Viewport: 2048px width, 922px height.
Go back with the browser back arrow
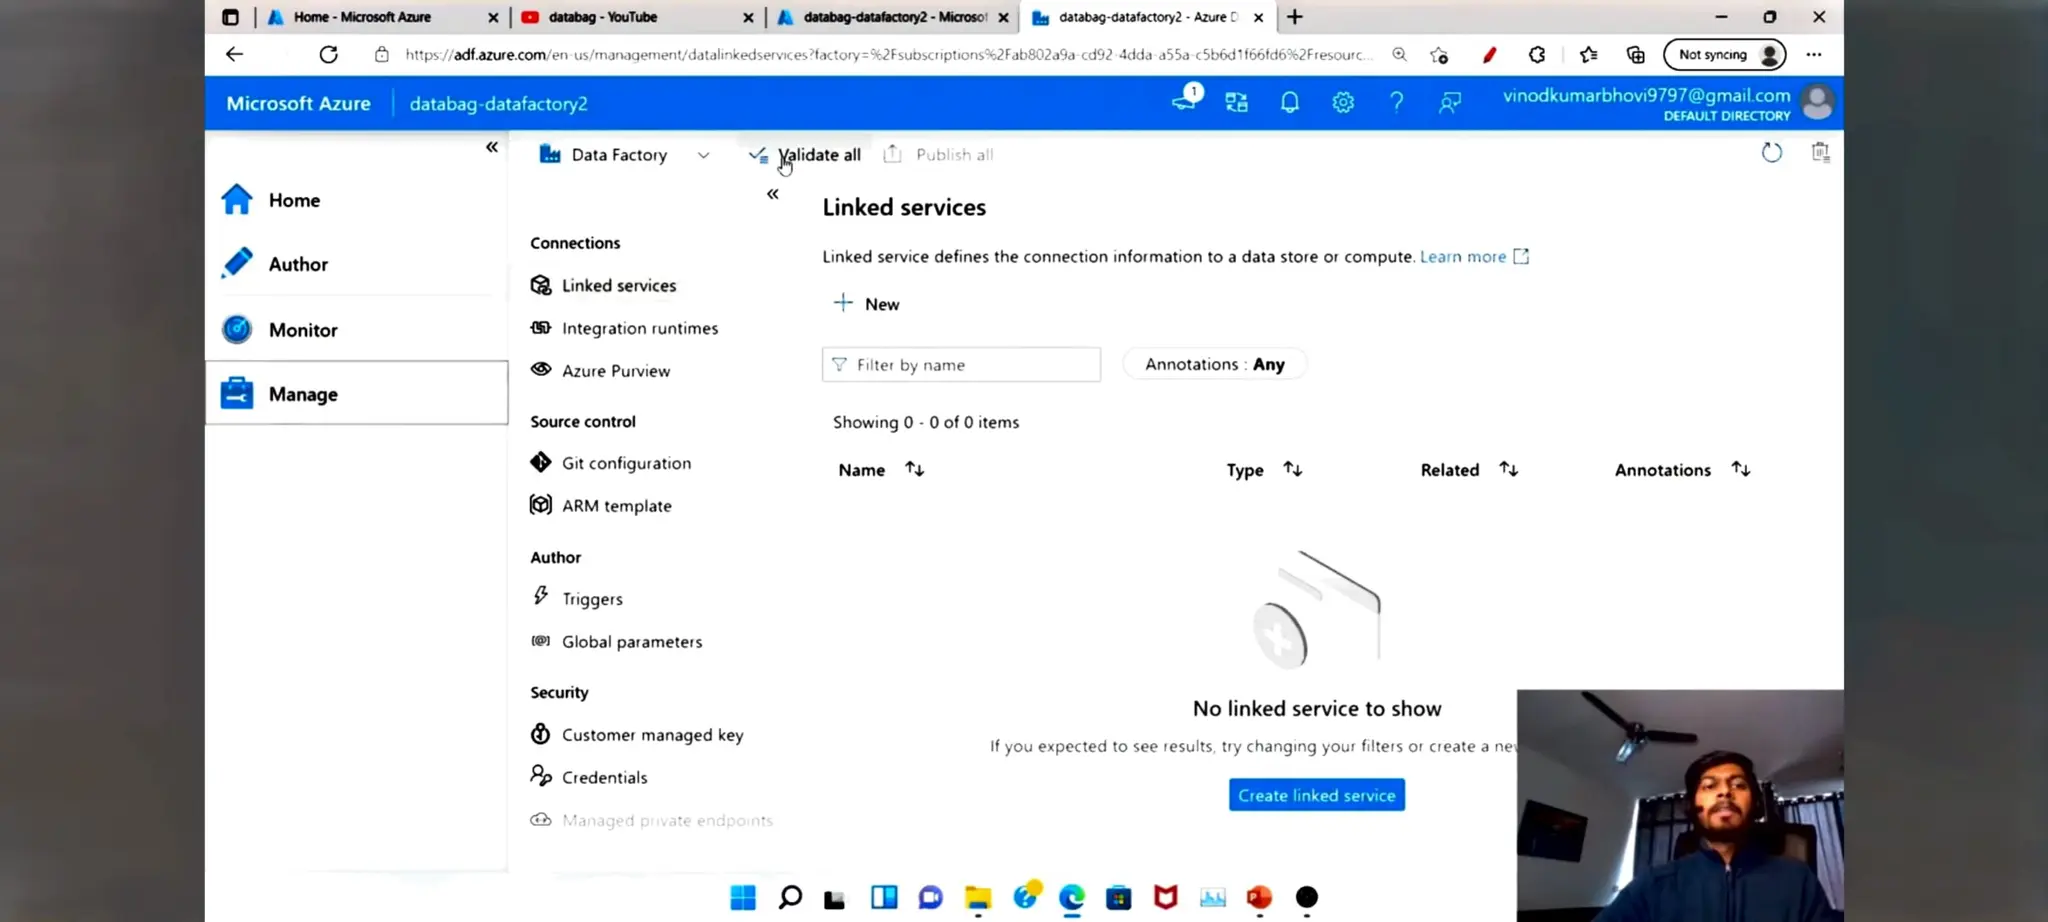point(234,55)
